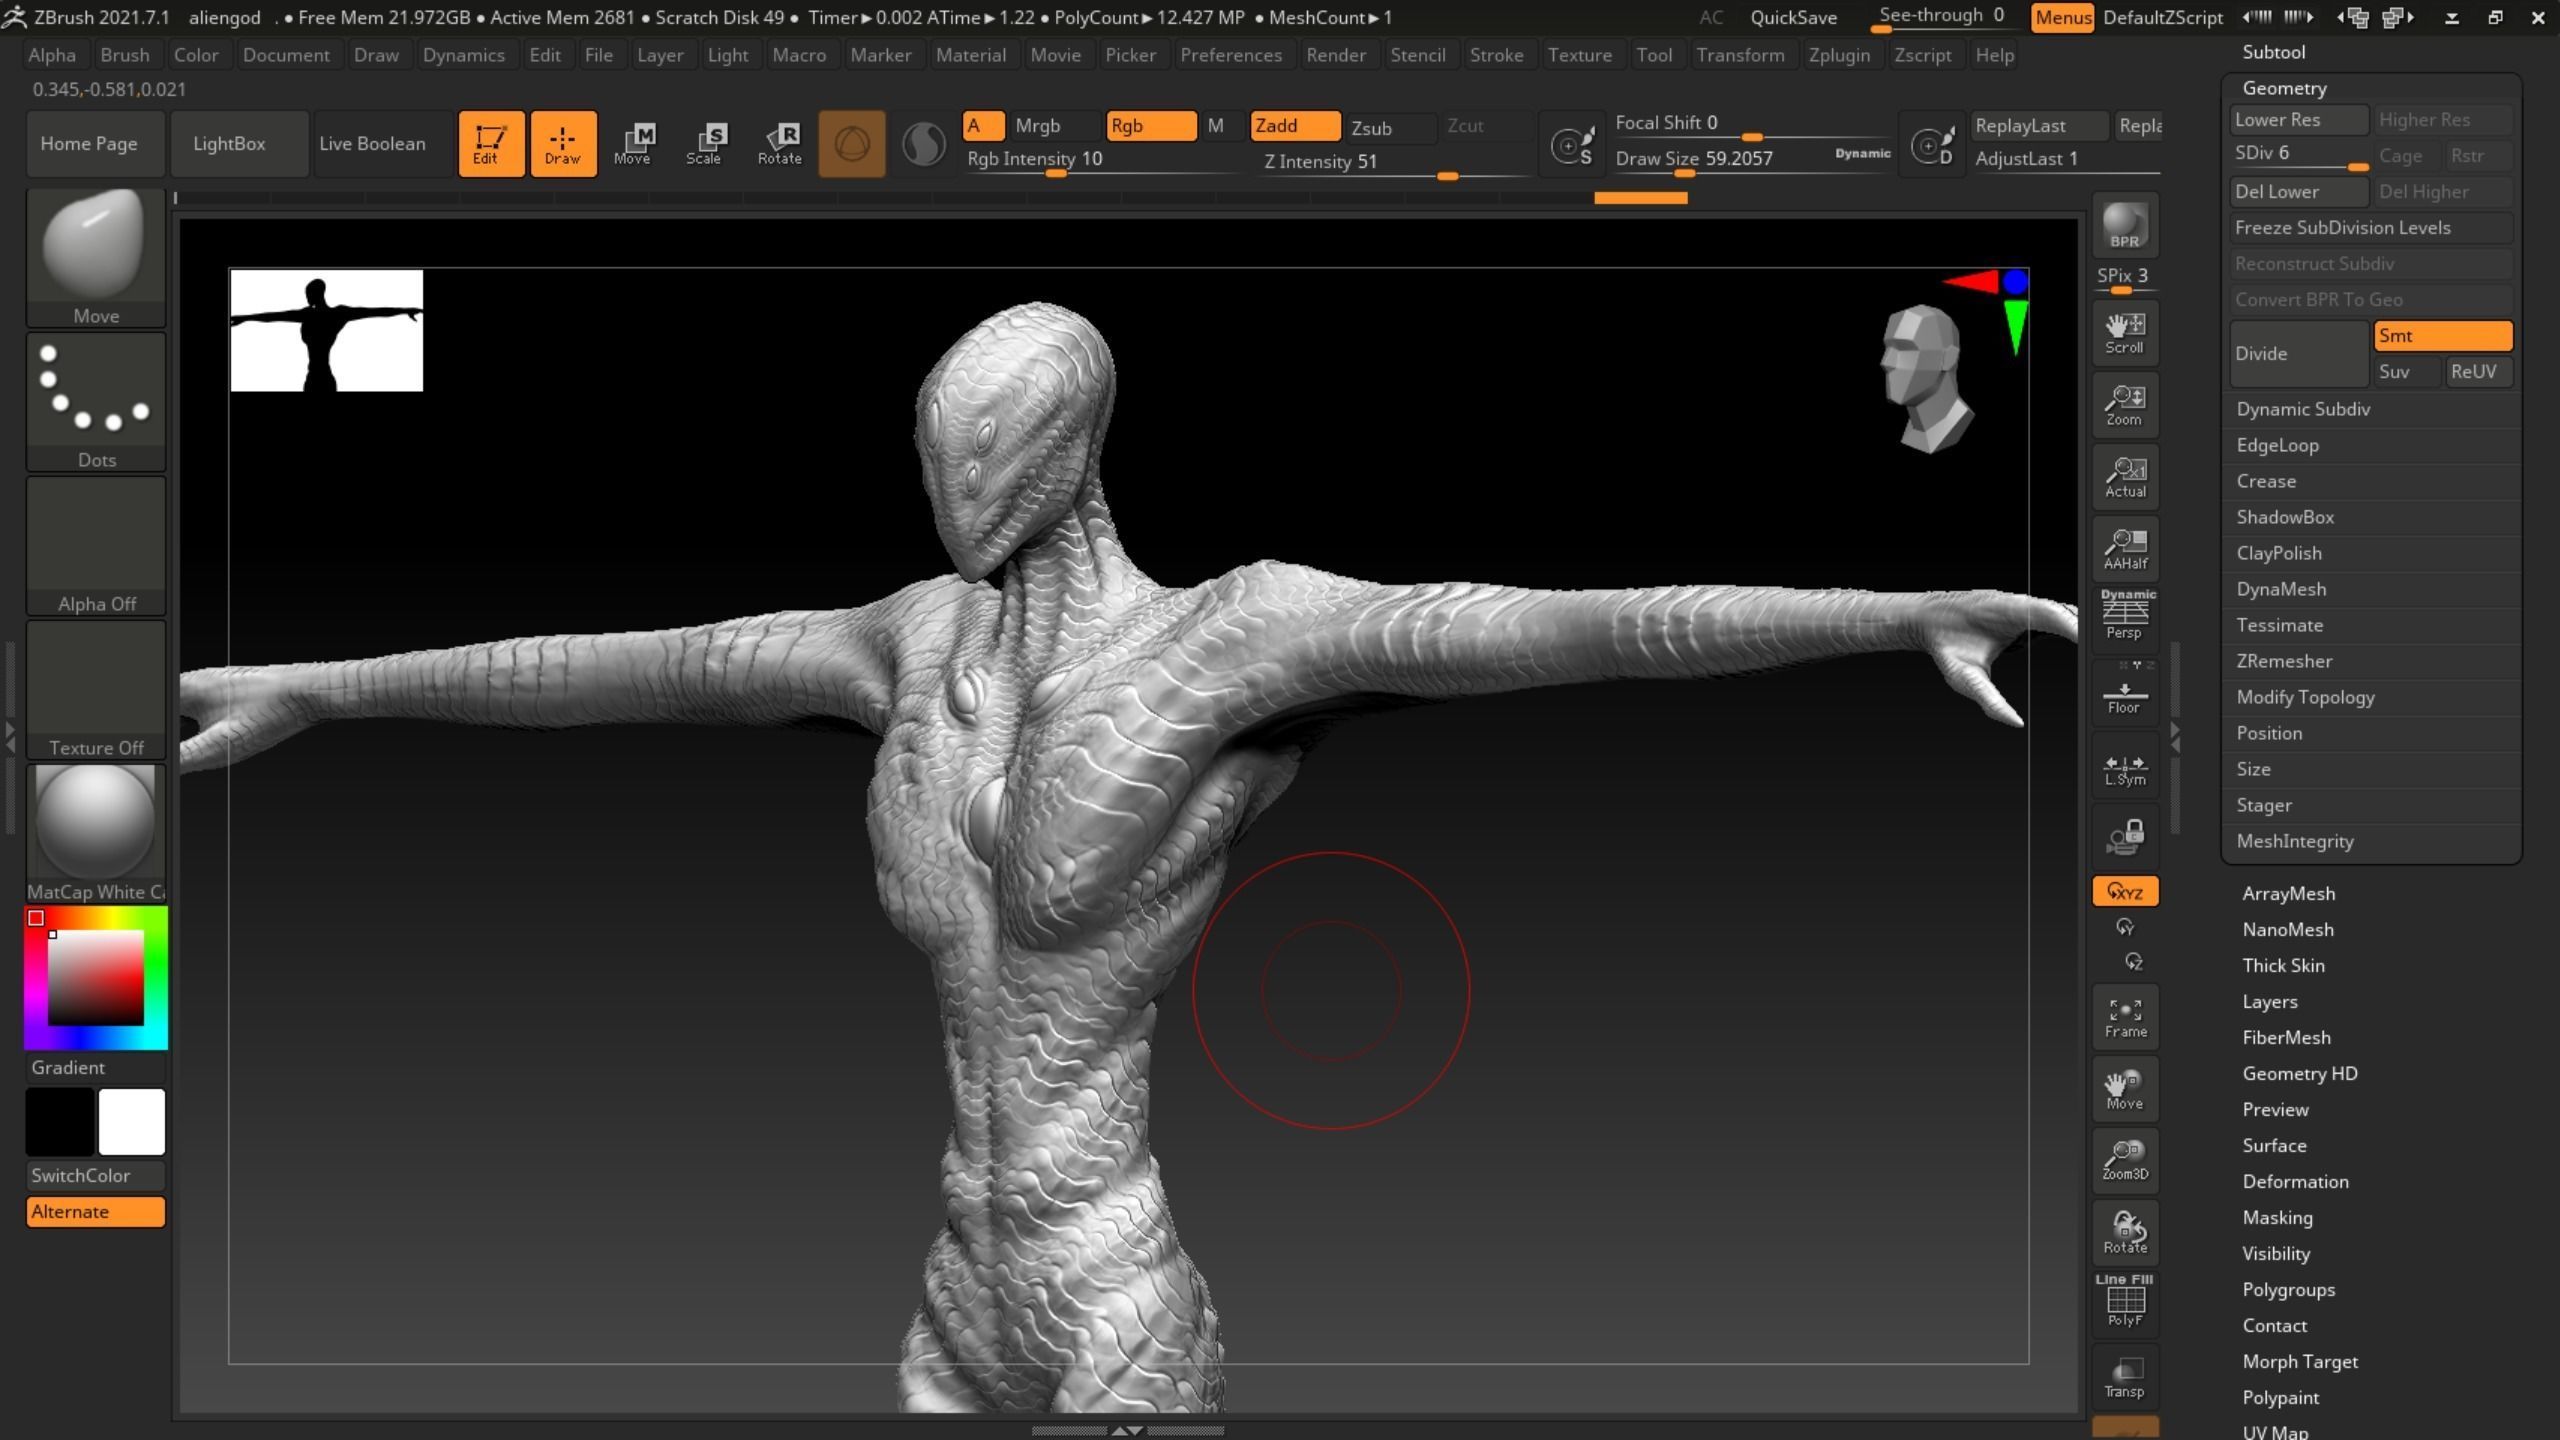Select the Rotate transform icon
This screenshot has height=1440, width=2560.
780,144
